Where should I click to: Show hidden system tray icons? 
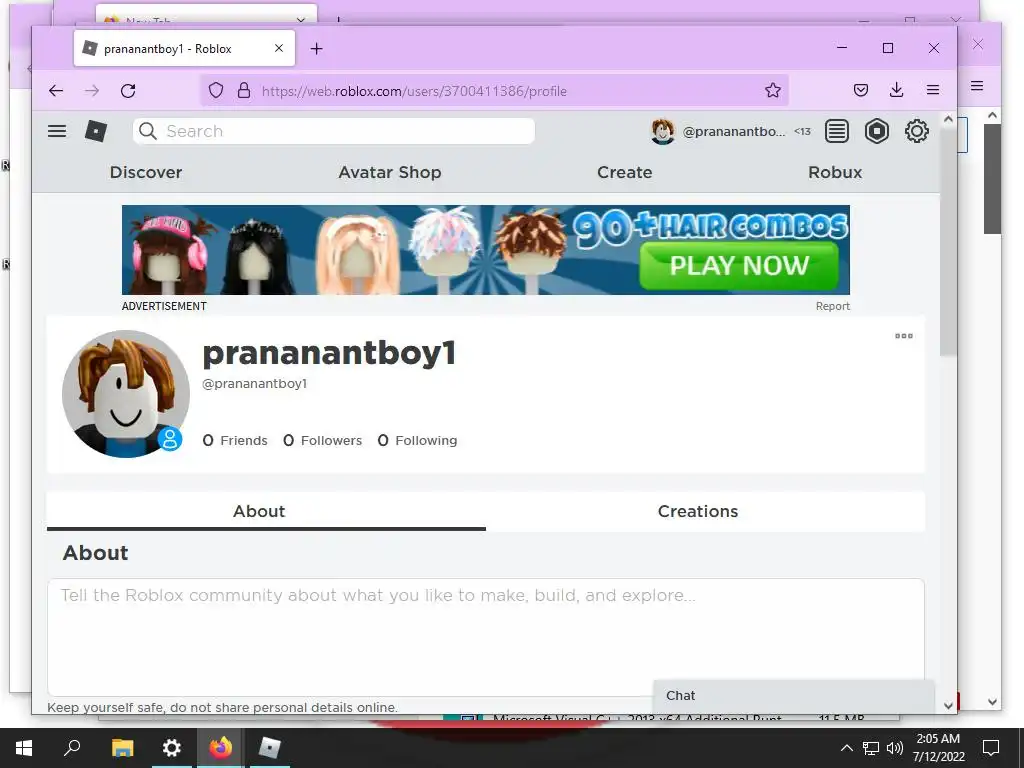coord(846,748)
